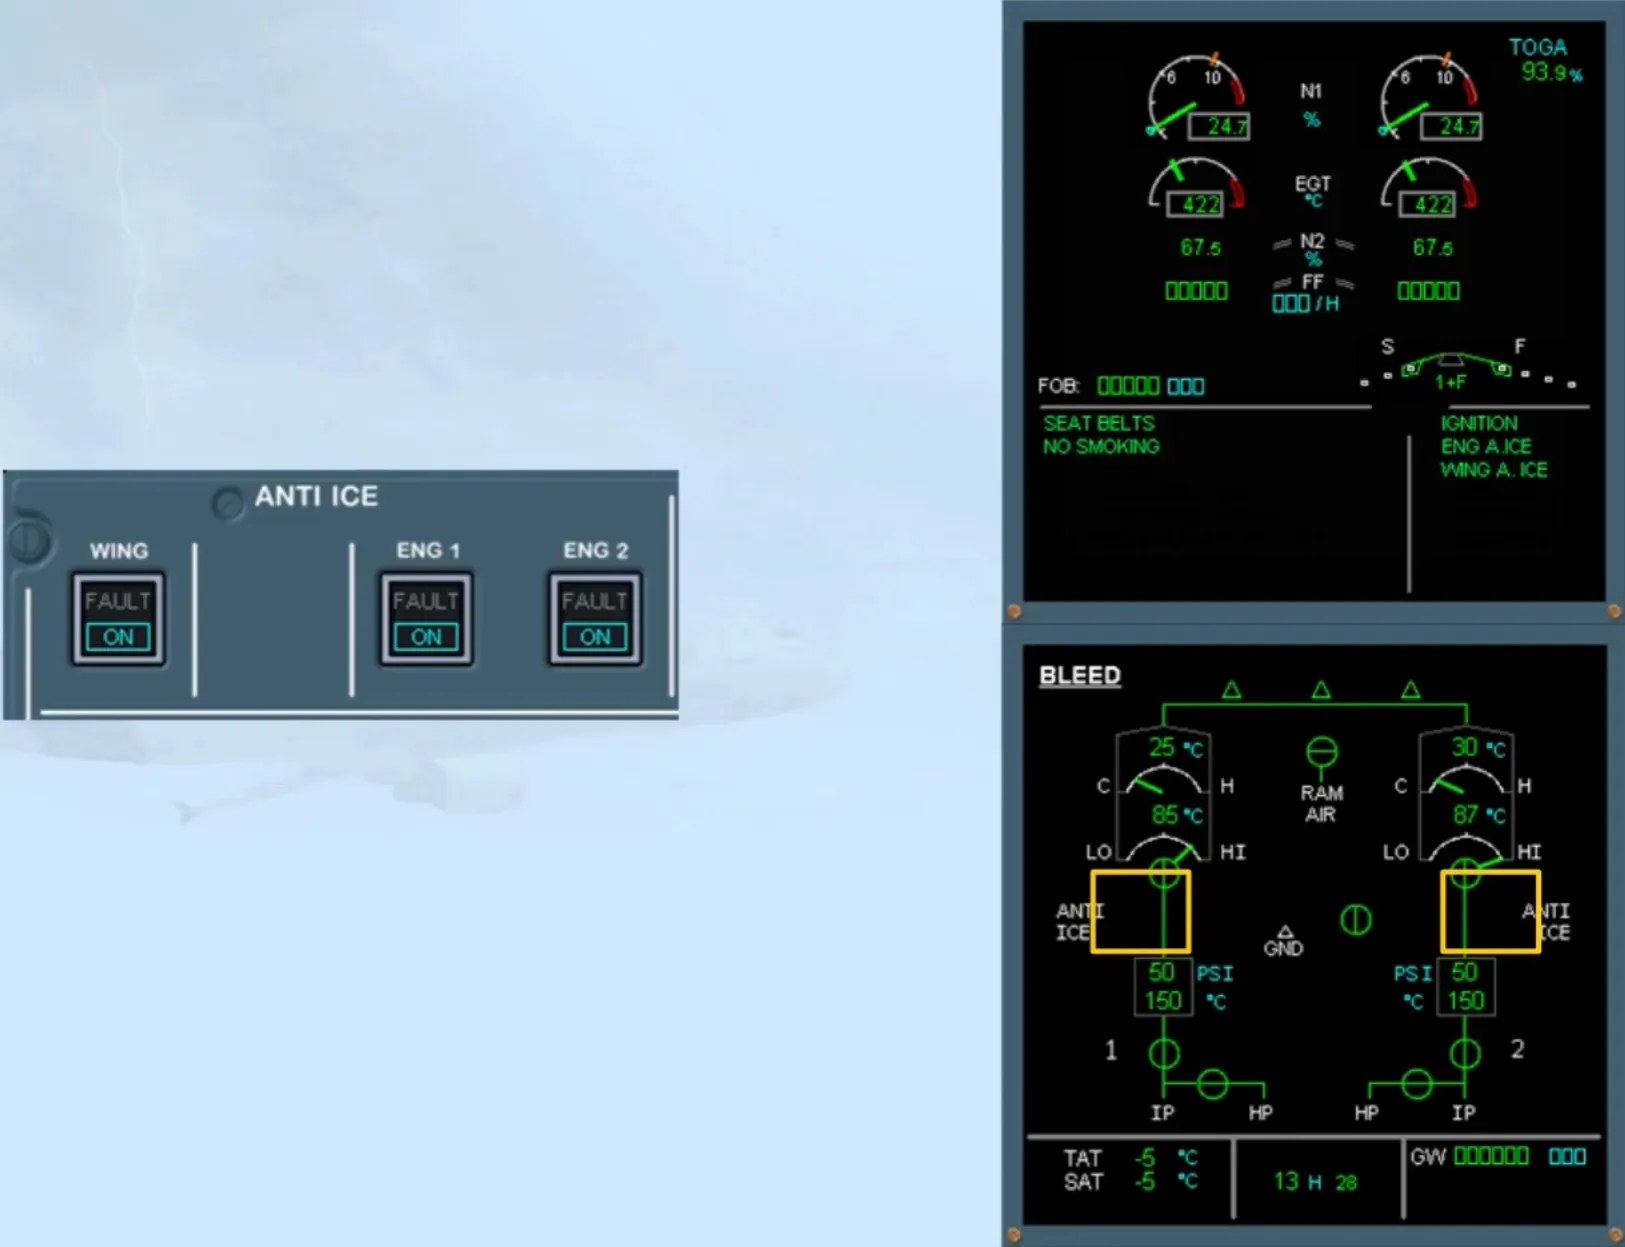Select engine 2 bleed valve symbol

pyautogui.click(x=1465, y=1053)
